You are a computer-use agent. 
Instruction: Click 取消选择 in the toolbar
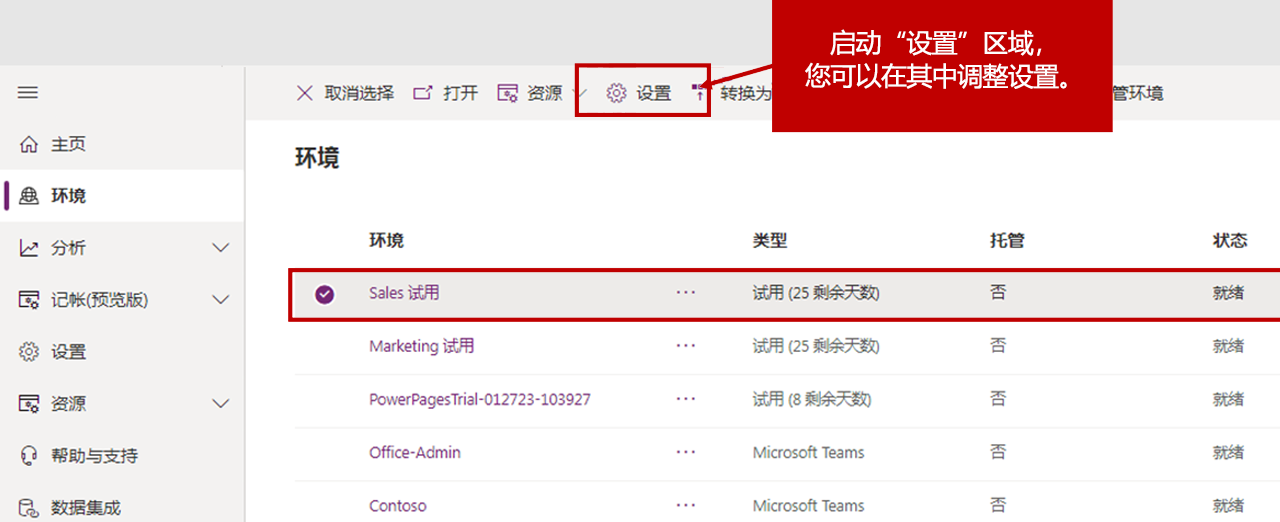359,93
